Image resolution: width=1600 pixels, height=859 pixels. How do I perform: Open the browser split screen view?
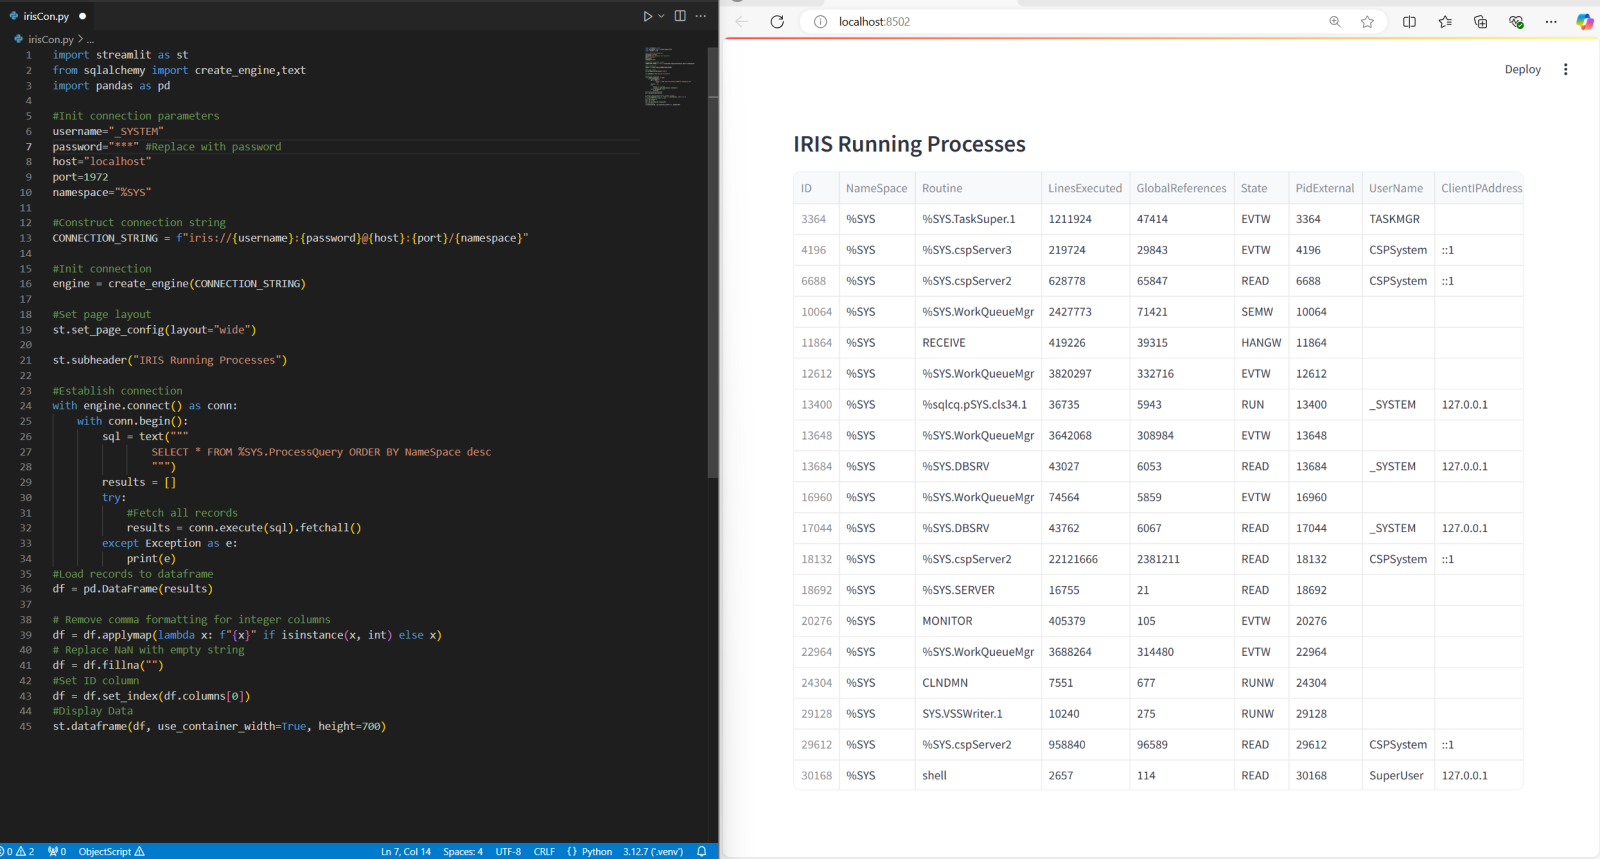1409,22
